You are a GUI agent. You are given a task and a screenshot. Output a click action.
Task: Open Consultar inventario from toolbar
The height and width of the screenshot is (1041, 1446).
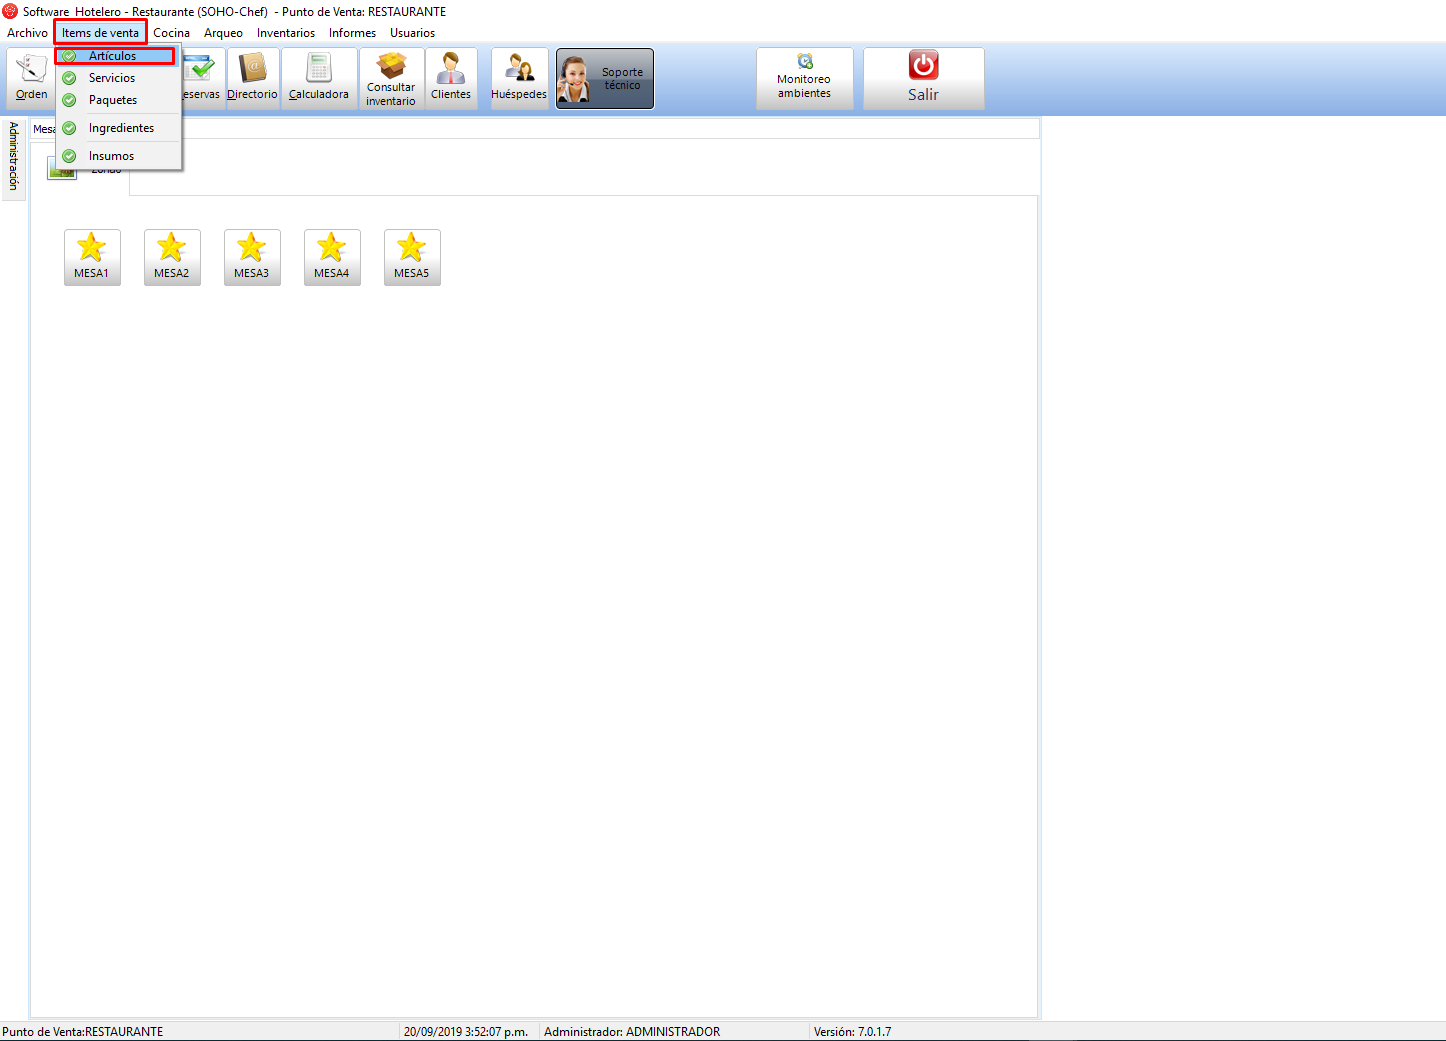(x=391, y=78)
